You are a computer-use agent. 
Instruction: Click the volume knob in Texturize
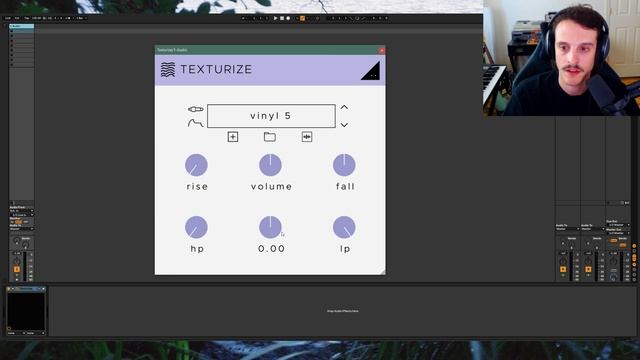point(270,165)
